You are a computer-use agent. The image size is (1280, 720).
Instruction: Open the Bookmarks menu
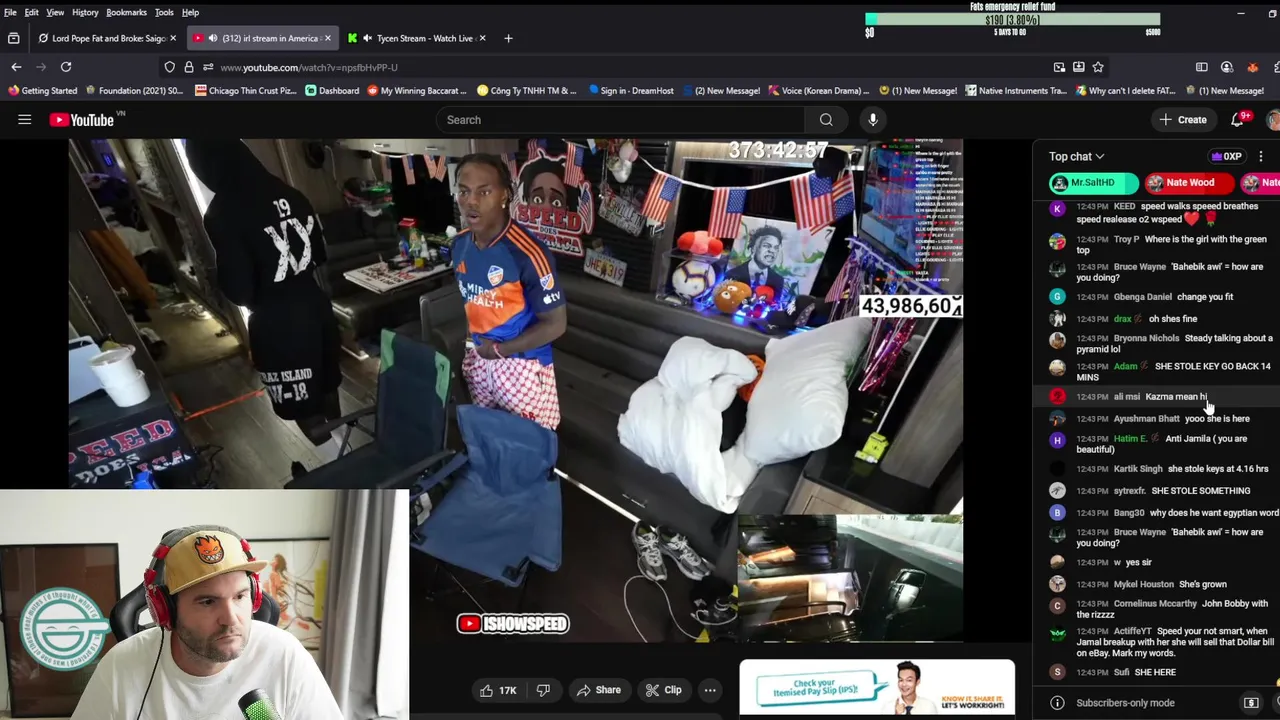point(126,12)
